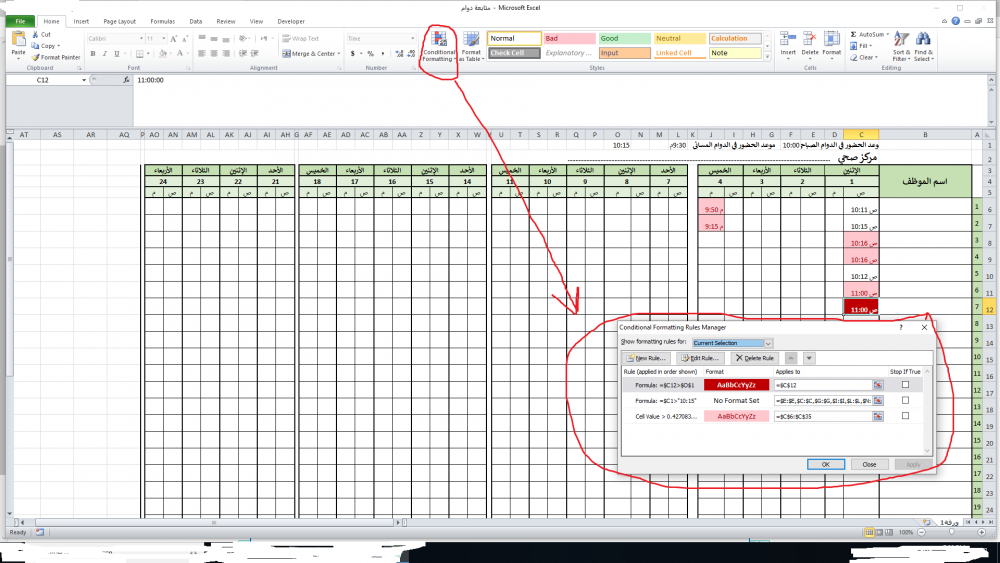The height and width of the screenshot is (563, 1000).
Task: Apply the Neutral cell style
Action: click(x=680, y=38)
